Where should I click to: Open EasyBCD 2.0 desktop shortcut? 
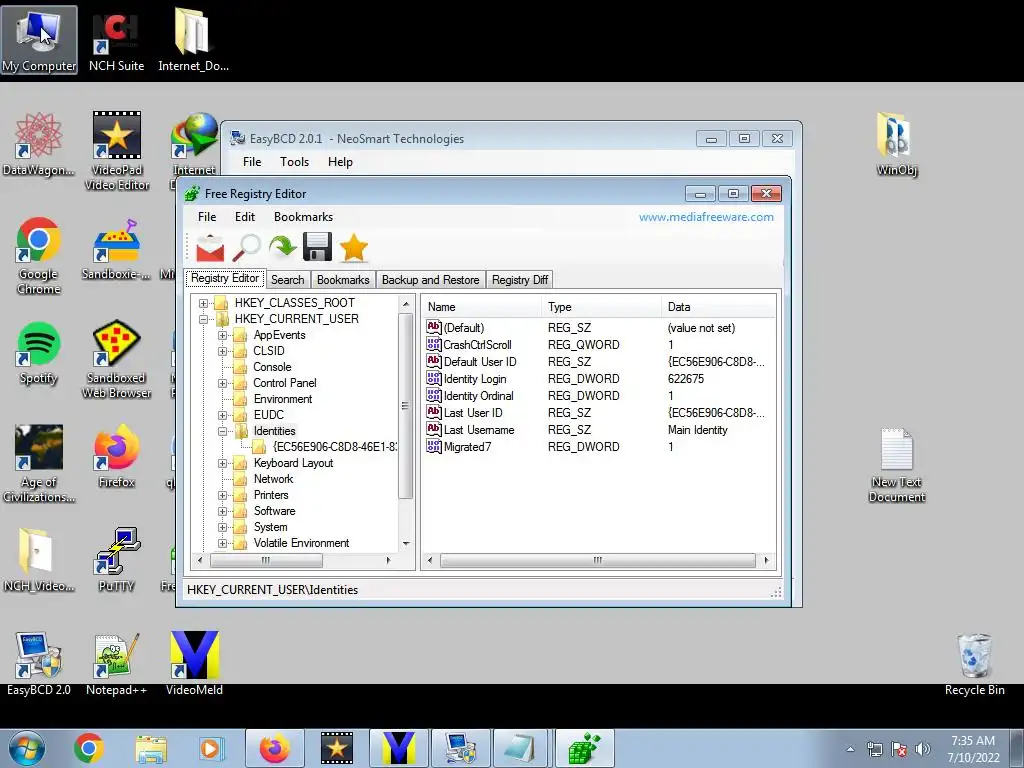click(39, 664)
